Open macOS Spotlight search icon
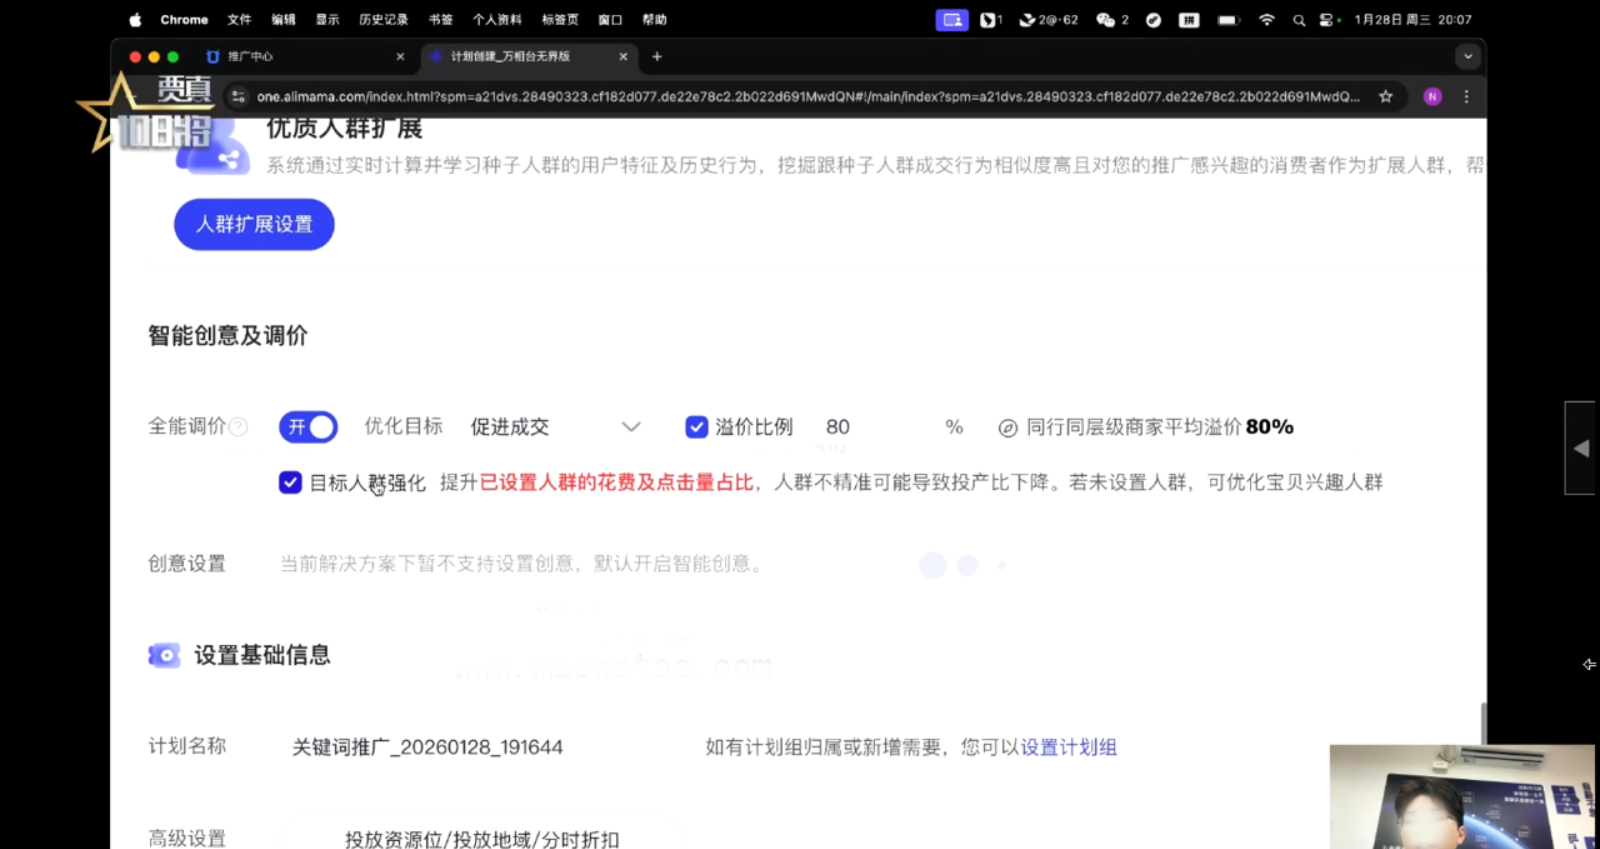 1298,20
